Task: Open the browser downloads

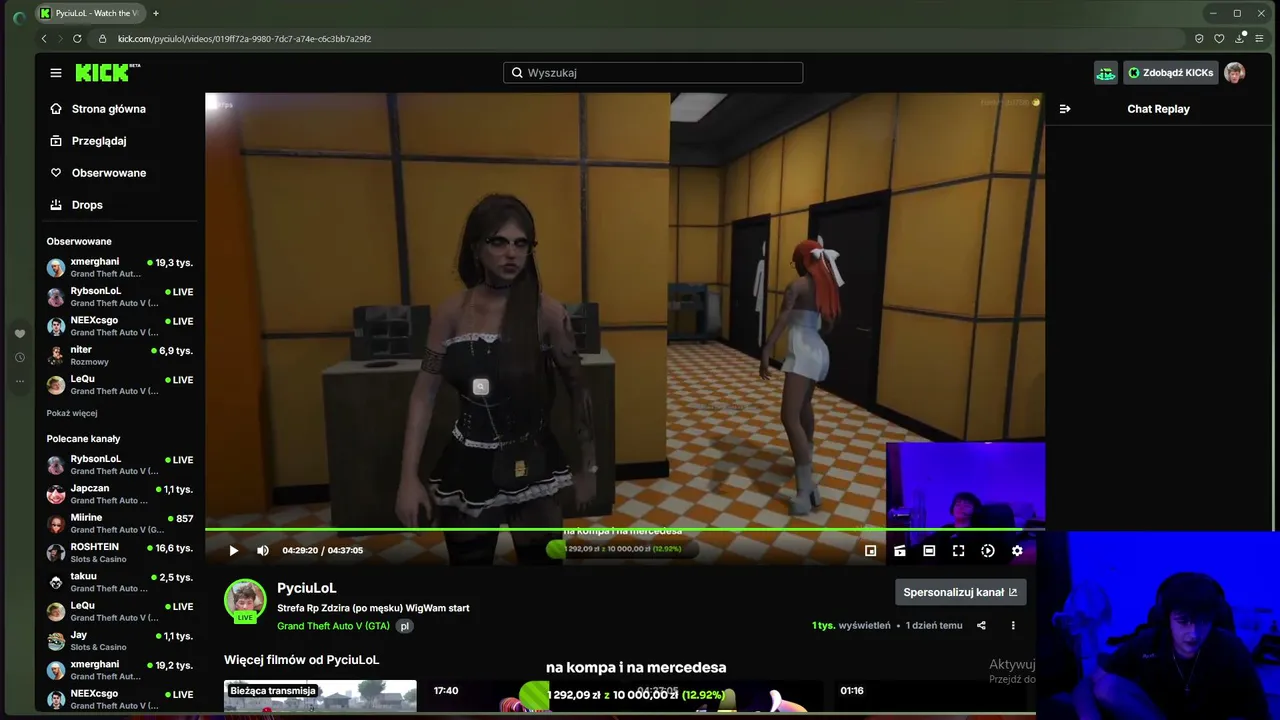Action: tap(1240, 39)
